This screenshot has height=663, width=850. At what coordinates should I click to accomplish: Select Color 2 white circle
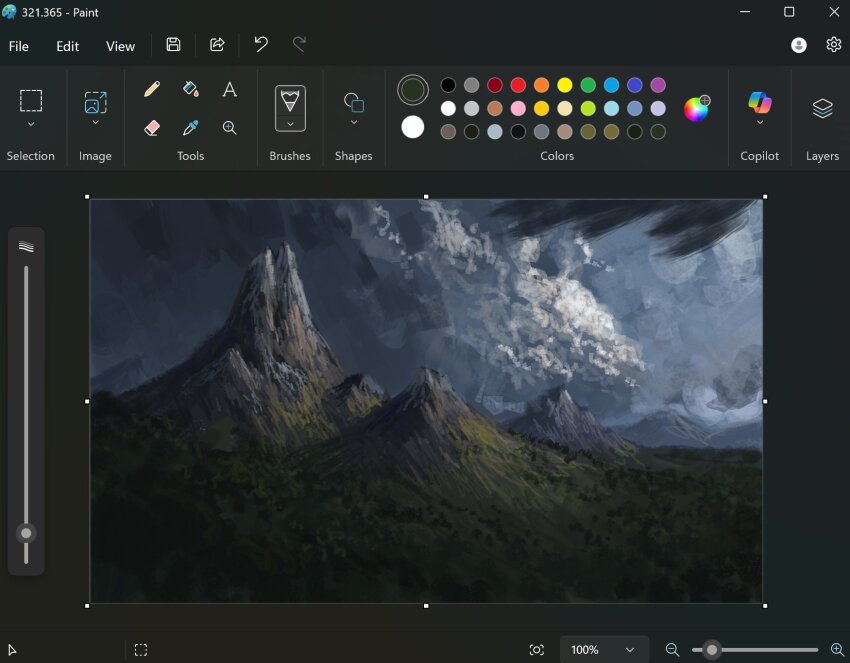click(x=413, y=128)
